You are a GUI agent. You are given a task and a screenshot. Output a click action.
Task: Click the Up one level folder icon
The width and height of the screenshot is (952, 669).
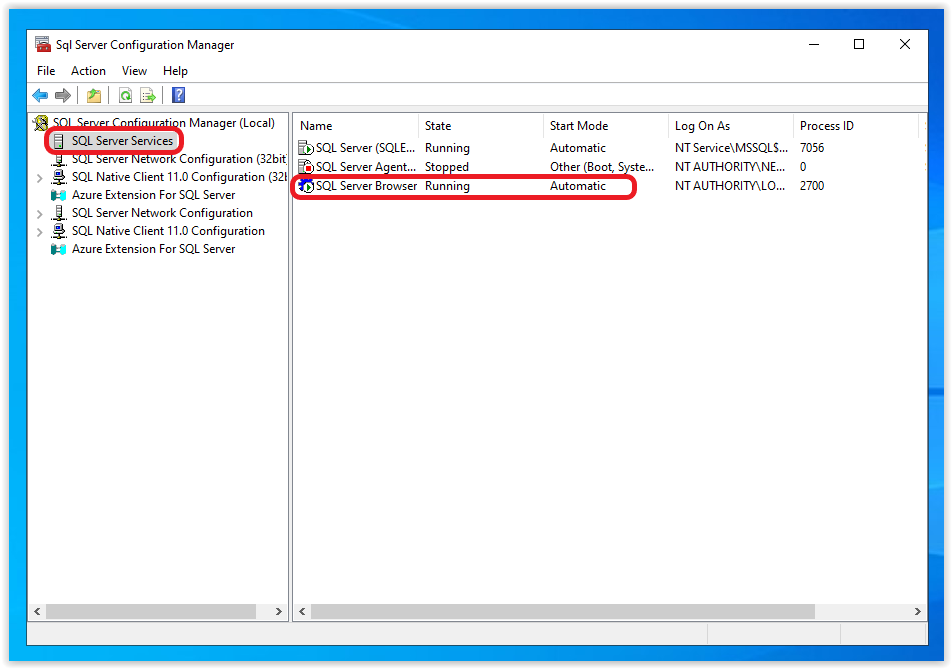tap(94, 95)
